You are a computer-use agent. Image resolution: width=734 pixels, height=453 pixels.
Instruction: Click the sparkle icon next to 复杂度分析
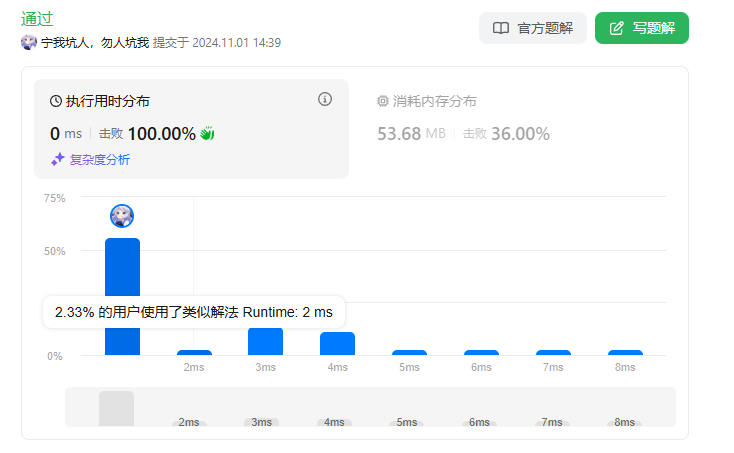(58, 159)
